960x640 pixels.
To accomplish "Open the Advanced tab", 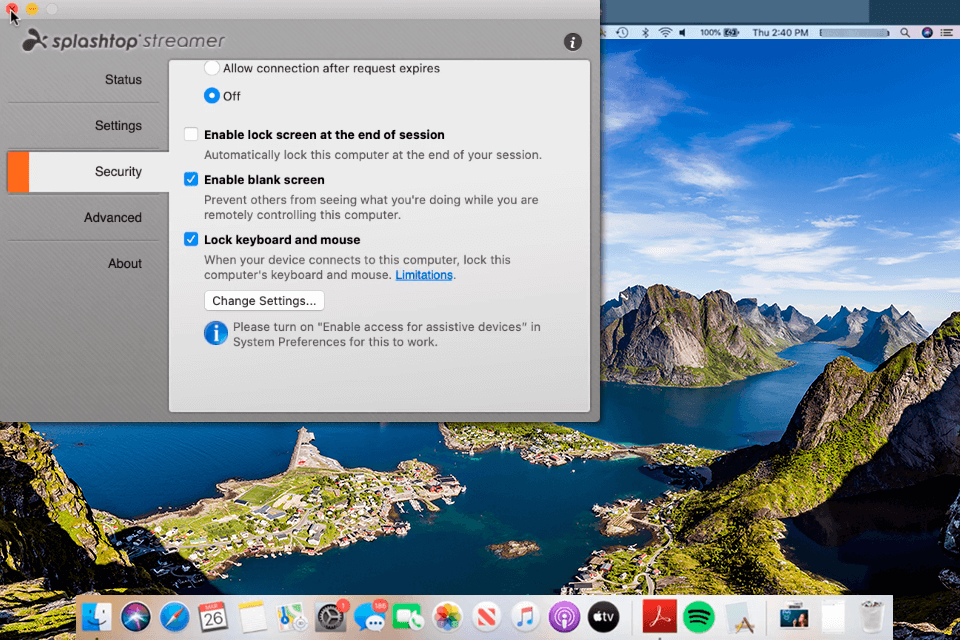I will pos(113,217).
